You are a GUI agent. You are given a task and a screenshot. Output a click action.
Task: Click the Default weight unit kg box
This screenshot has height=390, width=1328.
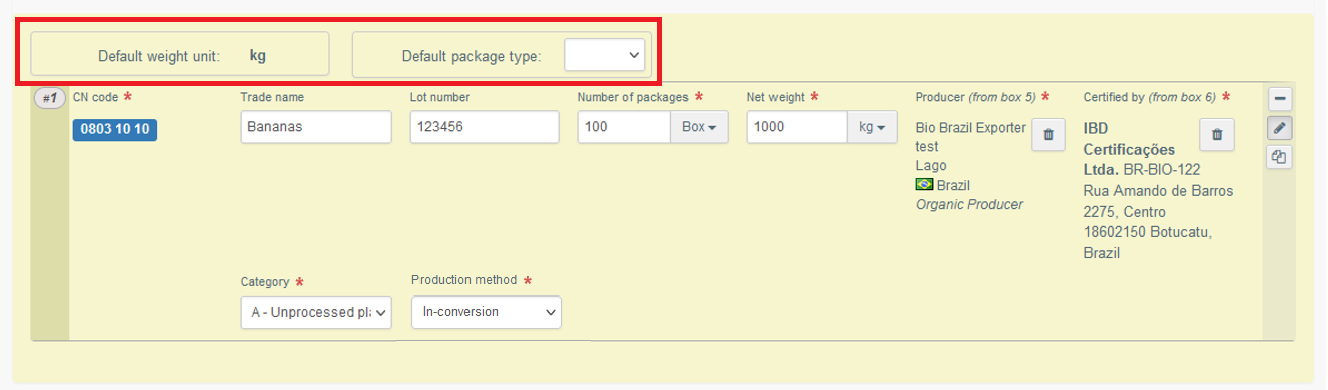click(180, 54)
